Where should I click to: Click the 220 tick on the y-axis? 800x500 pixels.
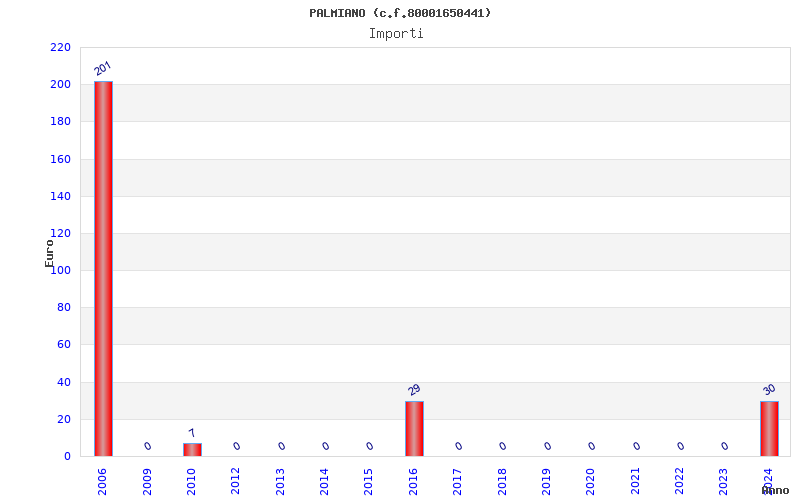[60, 47]
